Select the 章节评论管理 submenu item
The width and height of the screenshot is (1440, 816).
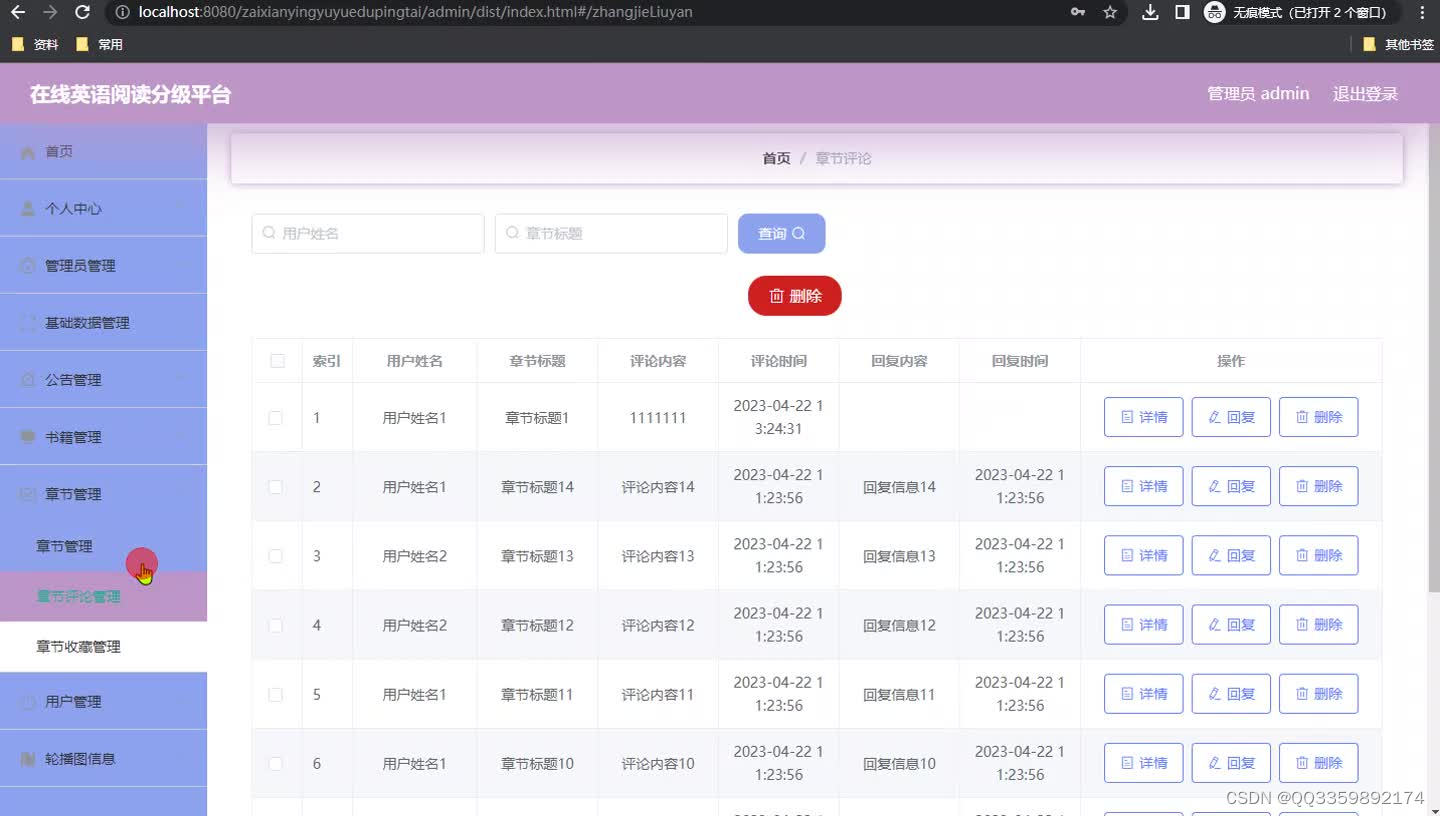click(x=103, y=596)
